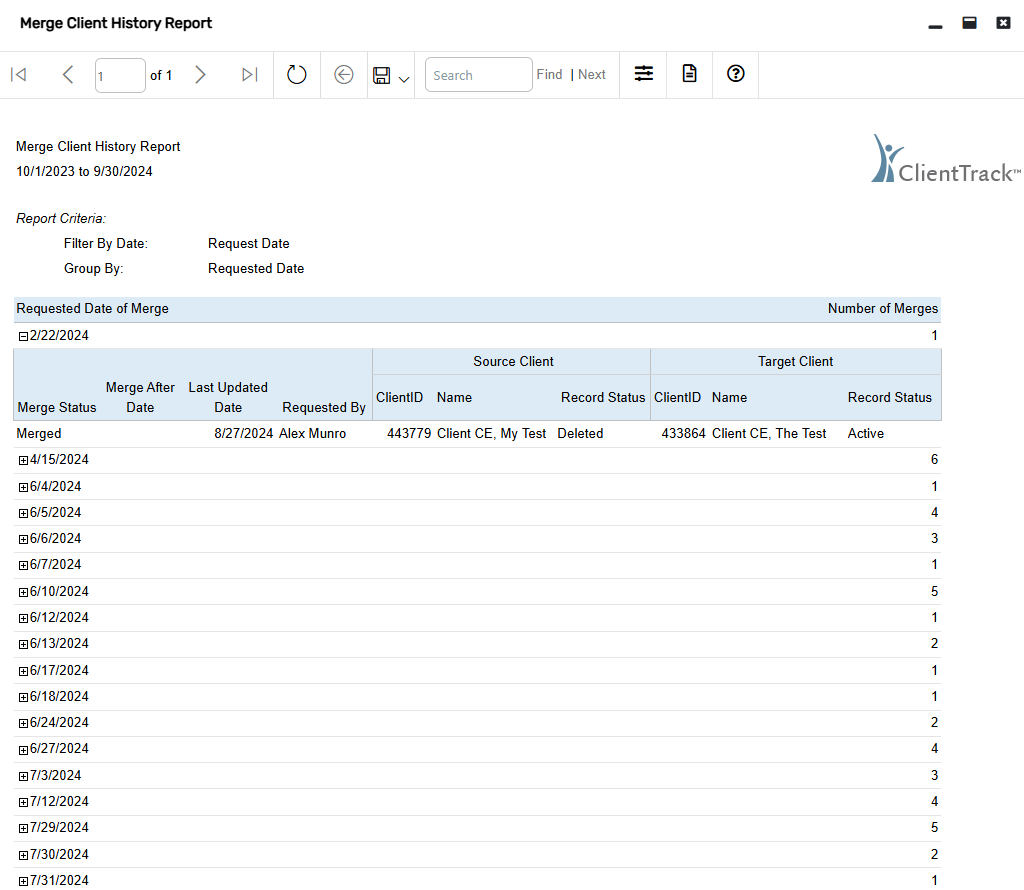Screen dimensions: 1024x890
Task: Expand the 6/27/2024 merge group
Action: (x=22, y=748)
